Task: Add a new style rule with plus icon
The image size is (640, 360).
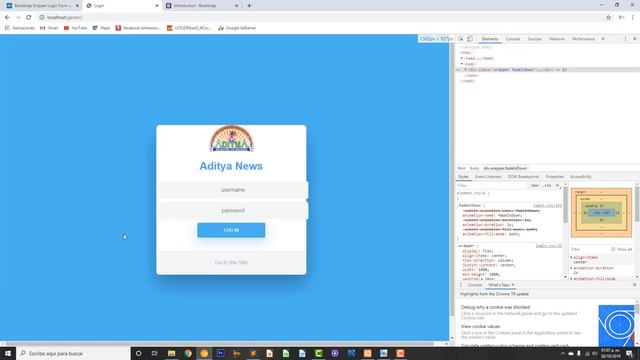Action: point(558,186)
